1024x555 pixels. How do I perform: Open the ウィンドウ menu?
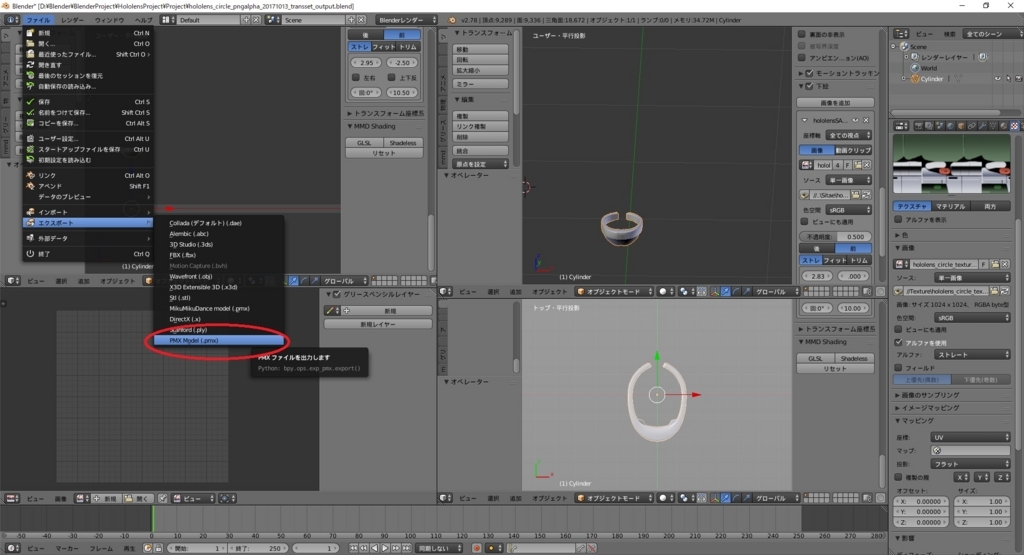pyautogui.click(x=109, y=20)
